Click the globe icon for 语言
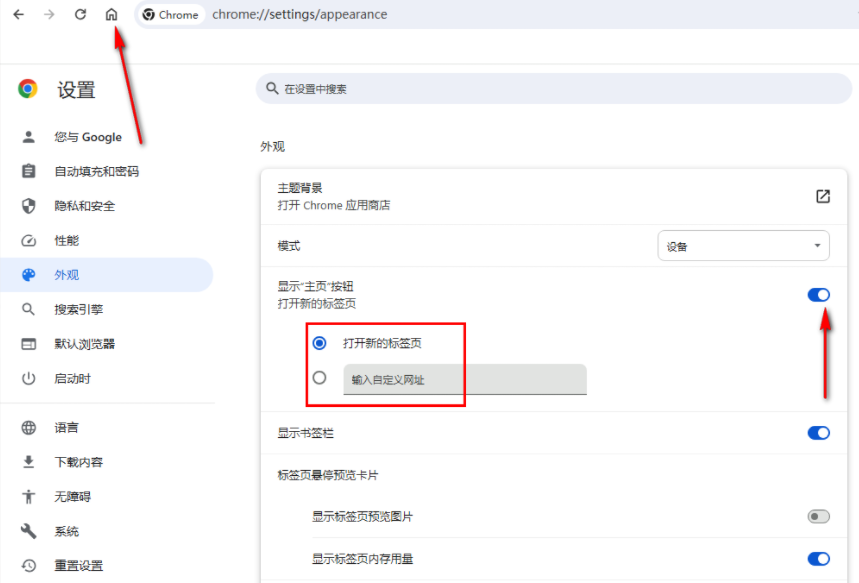The height and width of the screenshot is (583, 859). click(x=28, y=427)
